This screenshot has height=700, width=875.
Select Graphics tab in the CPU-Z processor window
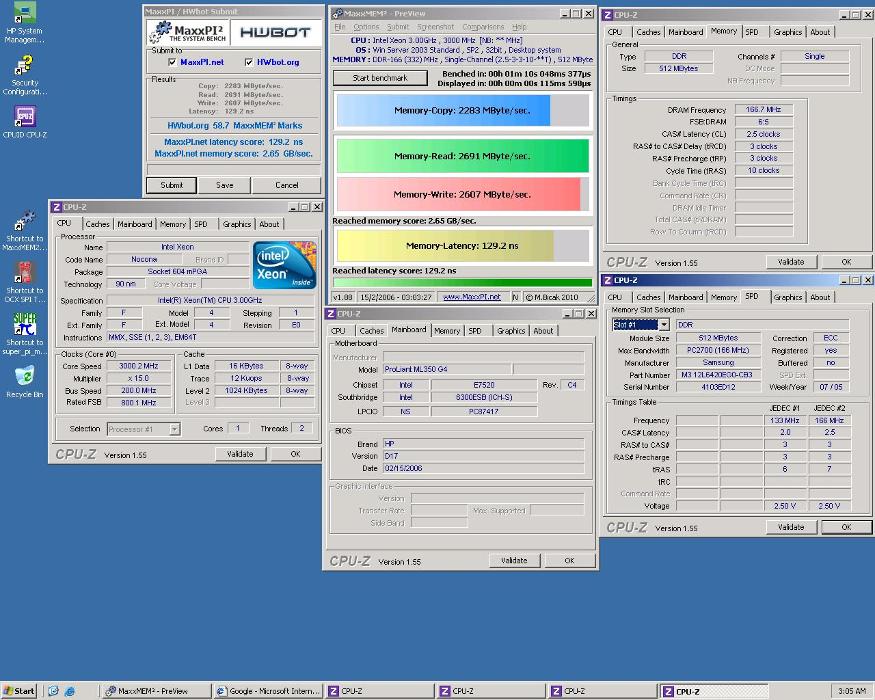[x=237, y=224]
